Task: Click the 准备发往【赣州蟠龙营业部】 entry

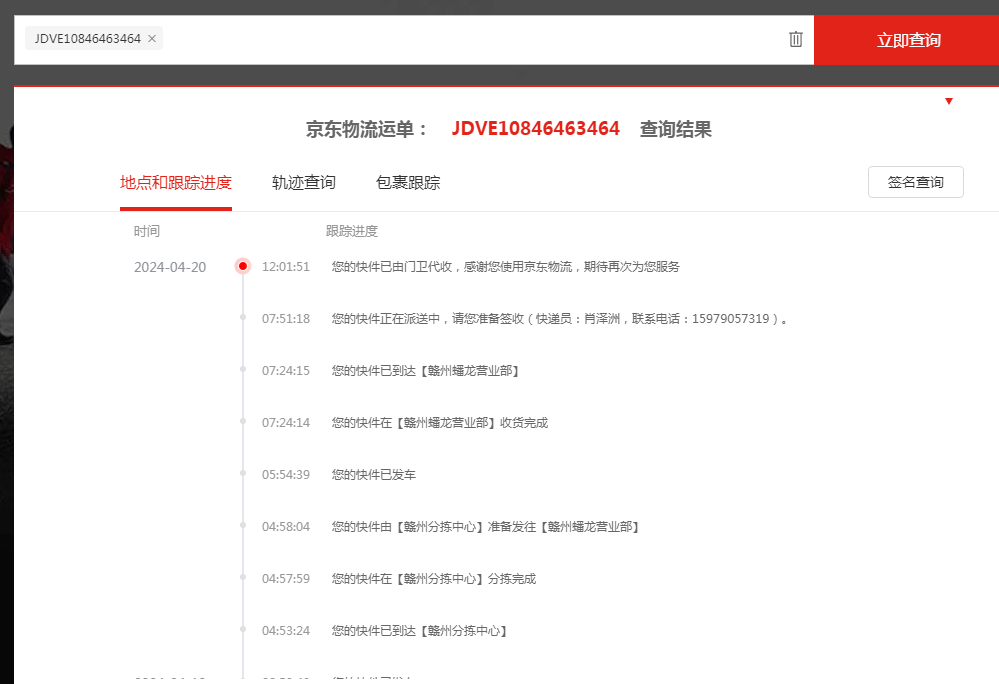Action: coord(485,527)
